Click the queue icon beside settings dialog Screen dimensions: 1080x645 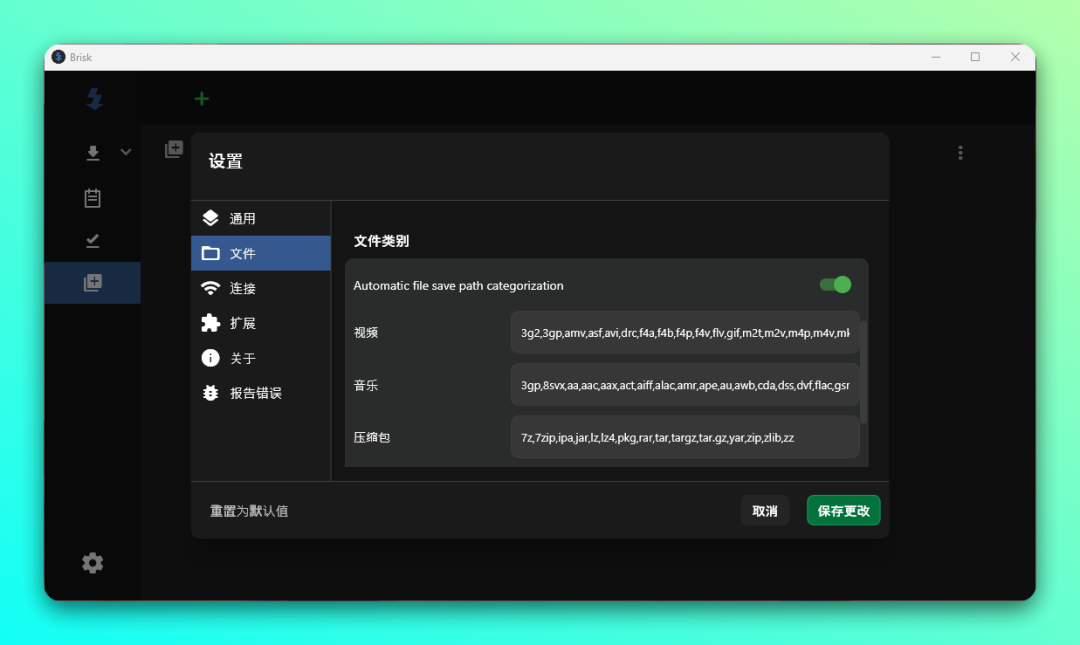[174, 149]
